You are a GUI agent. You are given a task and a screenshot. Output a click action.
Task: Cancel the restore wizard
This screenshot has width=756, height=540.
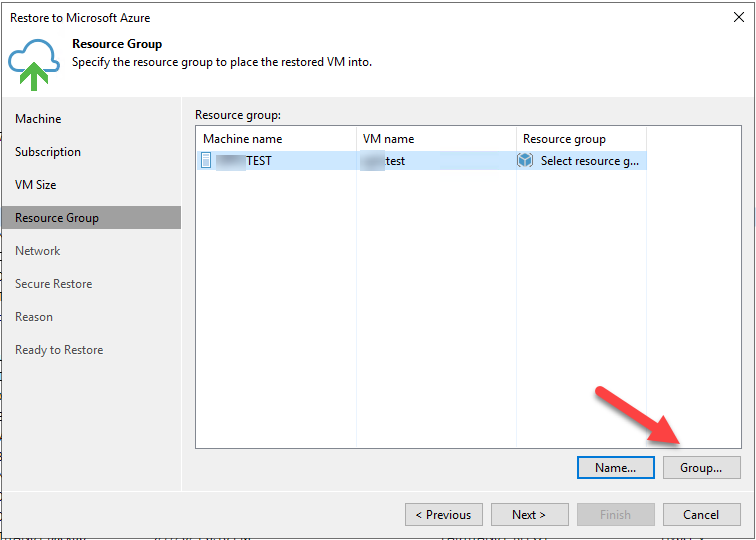[x=702, y=514]
